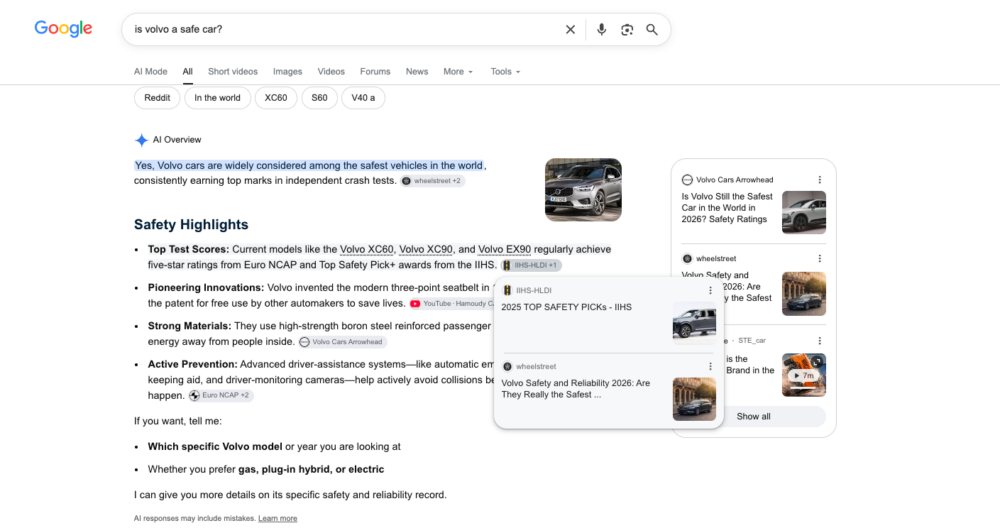Click Volvo Cars Arrowhead favicon in sidebar
The height and width of the screenshot is (528, 1000).
point(687,180)
